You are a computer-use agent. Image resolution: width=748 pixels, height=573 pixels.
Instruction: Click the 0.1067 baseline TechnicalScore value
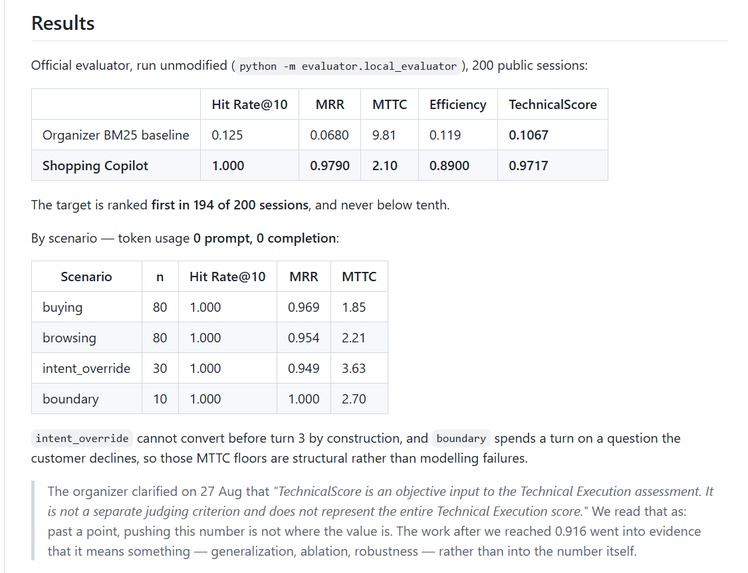tap(528, 135)
